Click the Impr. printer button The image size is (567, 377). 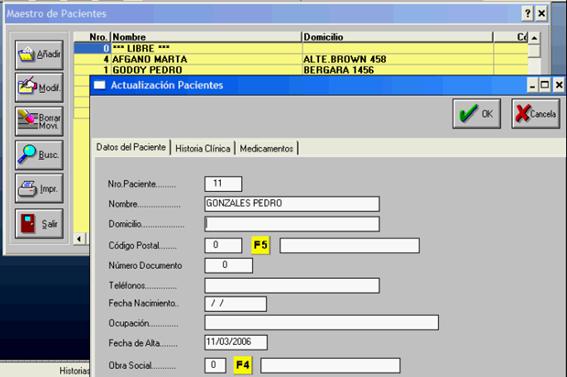point(39,188)
